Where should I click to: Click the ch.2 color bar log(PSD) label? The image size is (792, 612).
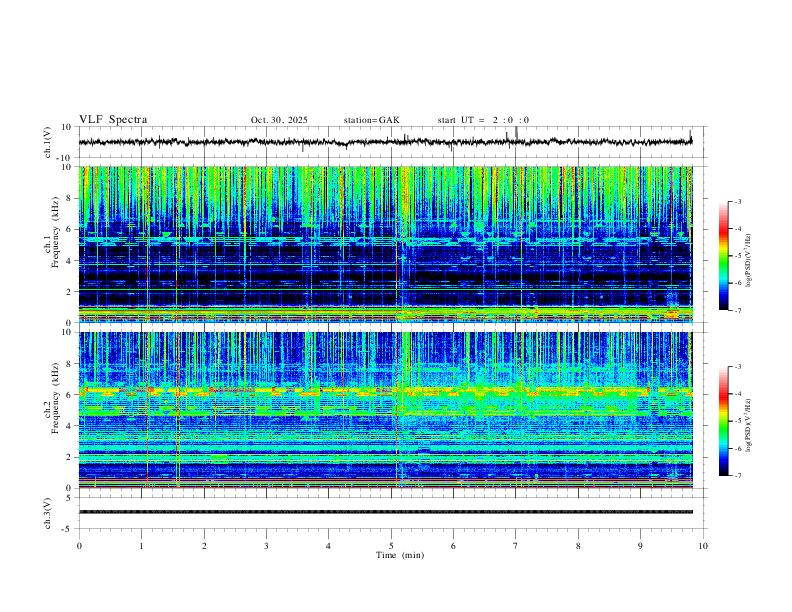pyautogui.click(x=748, y=425)
